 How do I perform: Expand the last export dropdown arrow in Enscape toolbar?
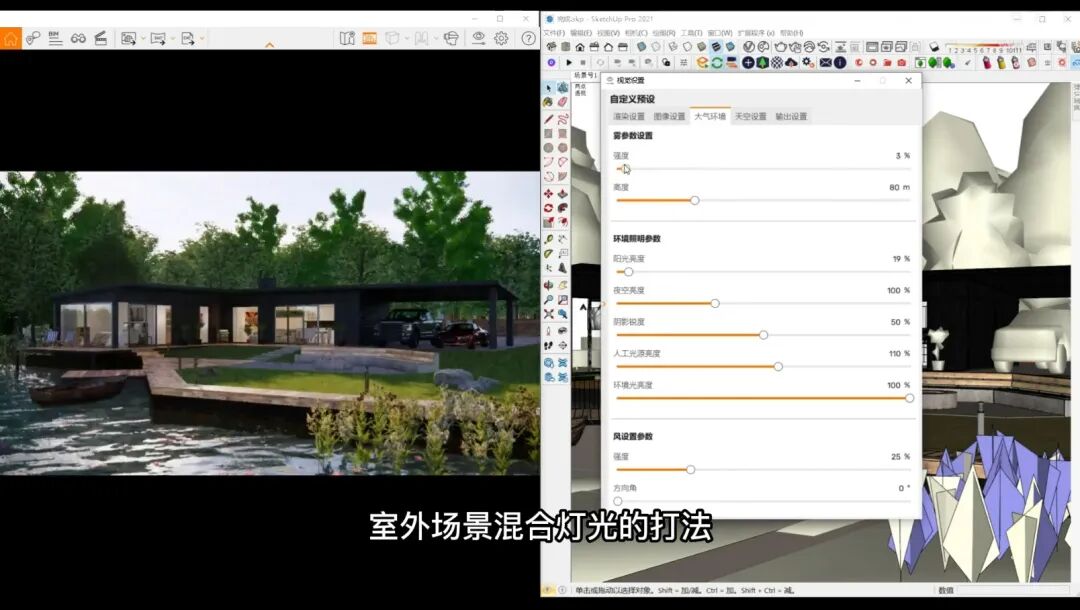pos(202,38)
